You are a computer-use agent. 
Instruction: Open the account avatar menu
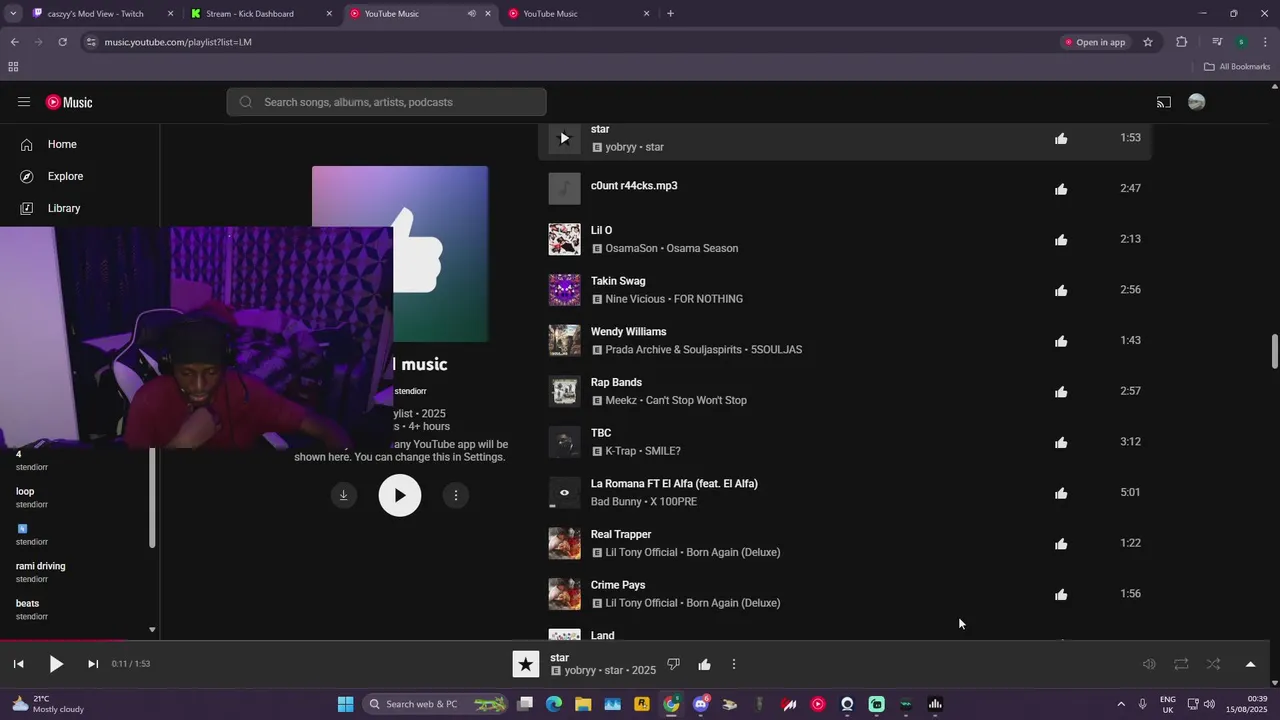pos(1196,102)
